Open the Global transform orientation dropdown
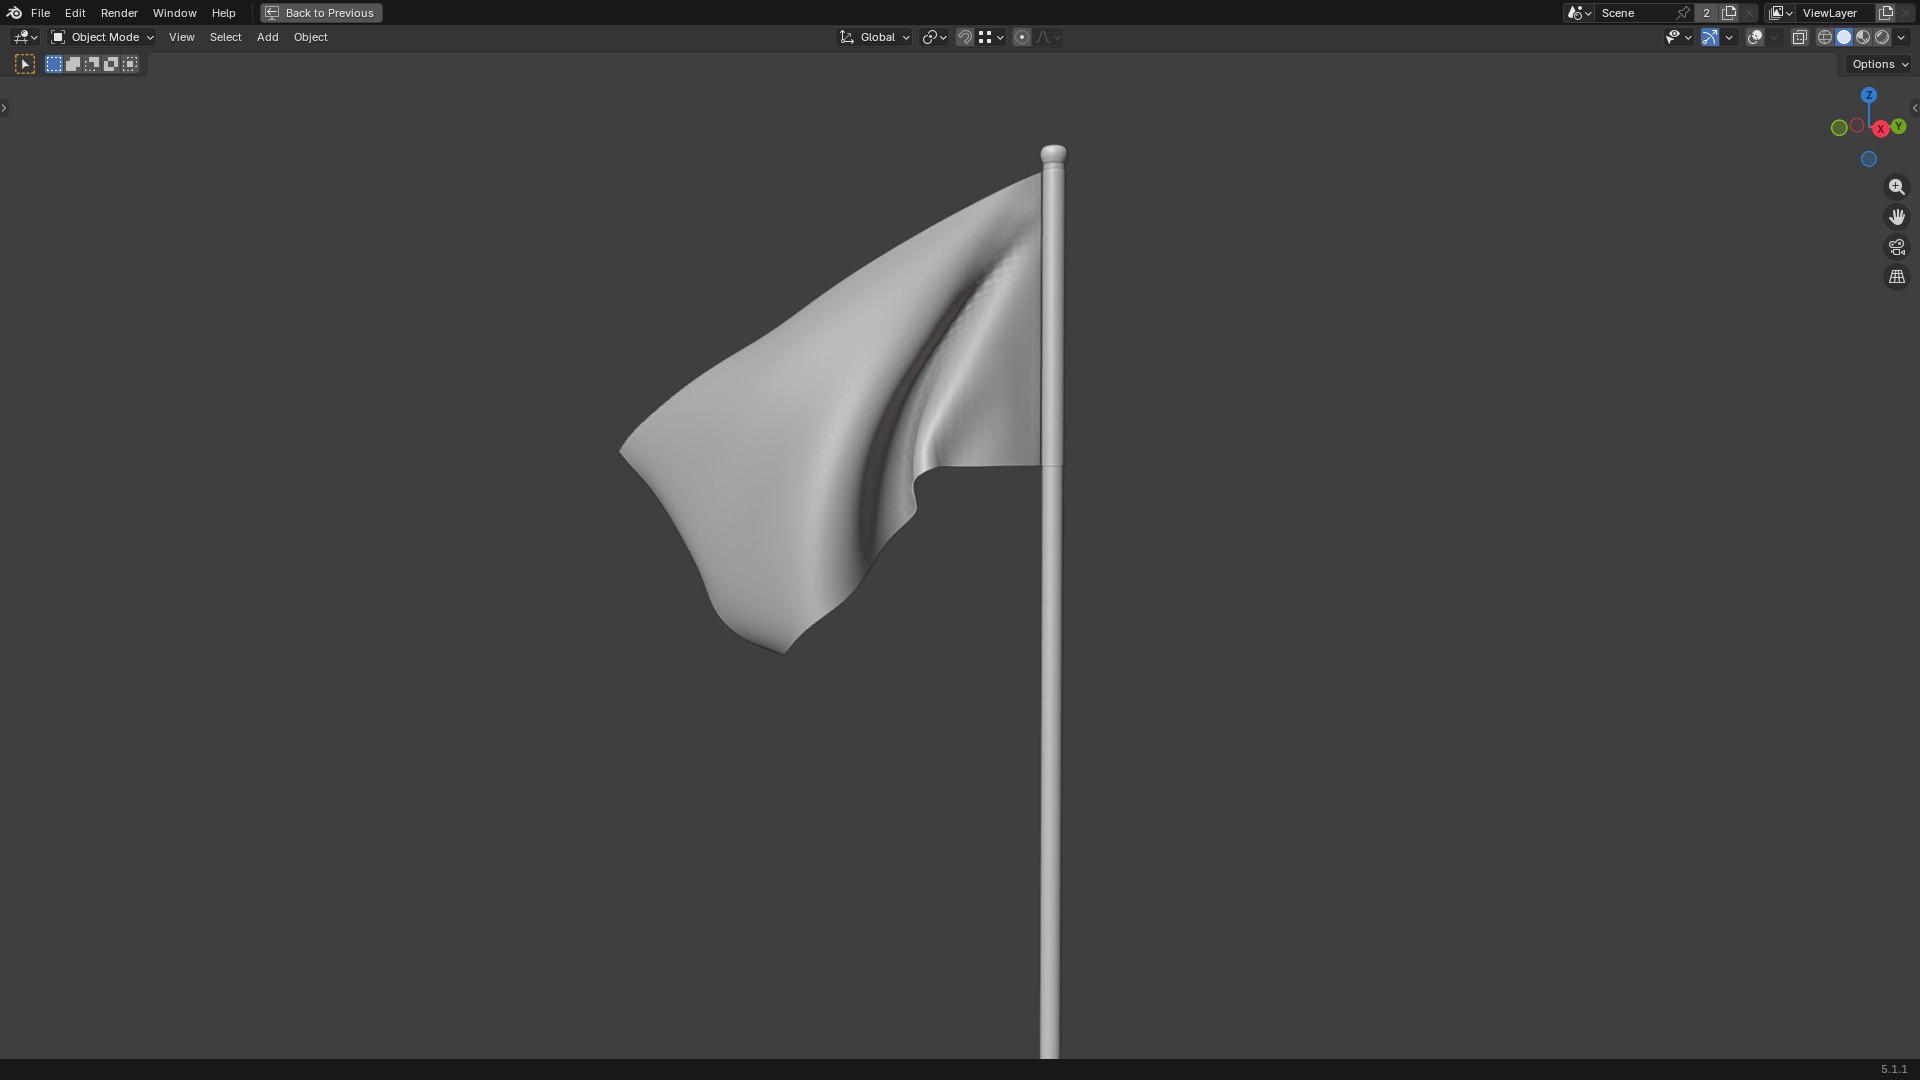The image size is (1920, 1080). coord(874,37)
